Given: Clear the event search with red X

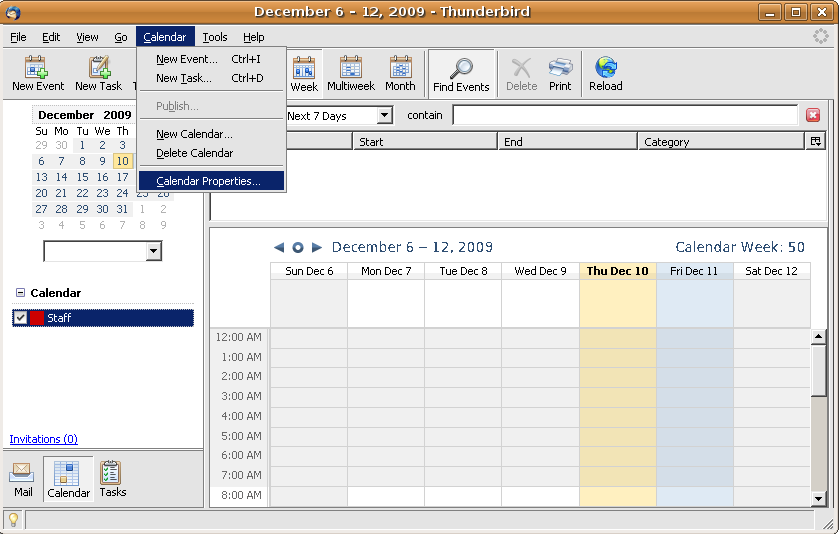Looking at the screenshot, I should 813,115.
